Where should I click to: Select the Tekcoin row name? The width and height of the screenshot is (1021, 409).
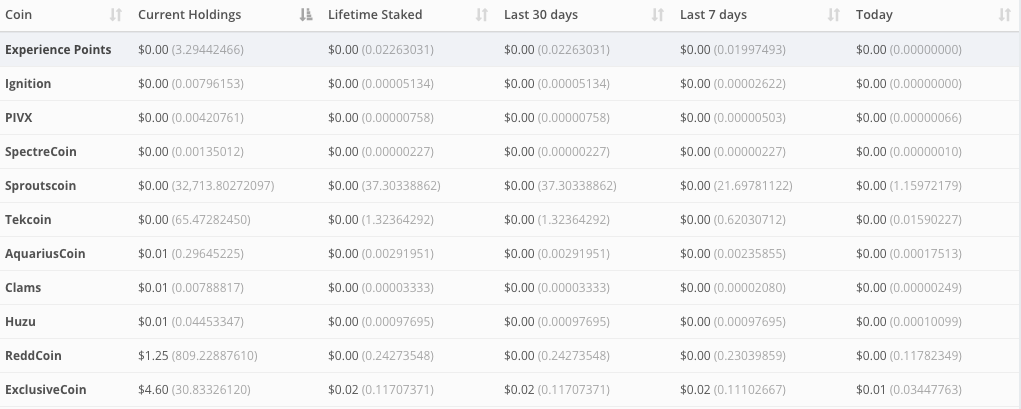click(28, 219)
